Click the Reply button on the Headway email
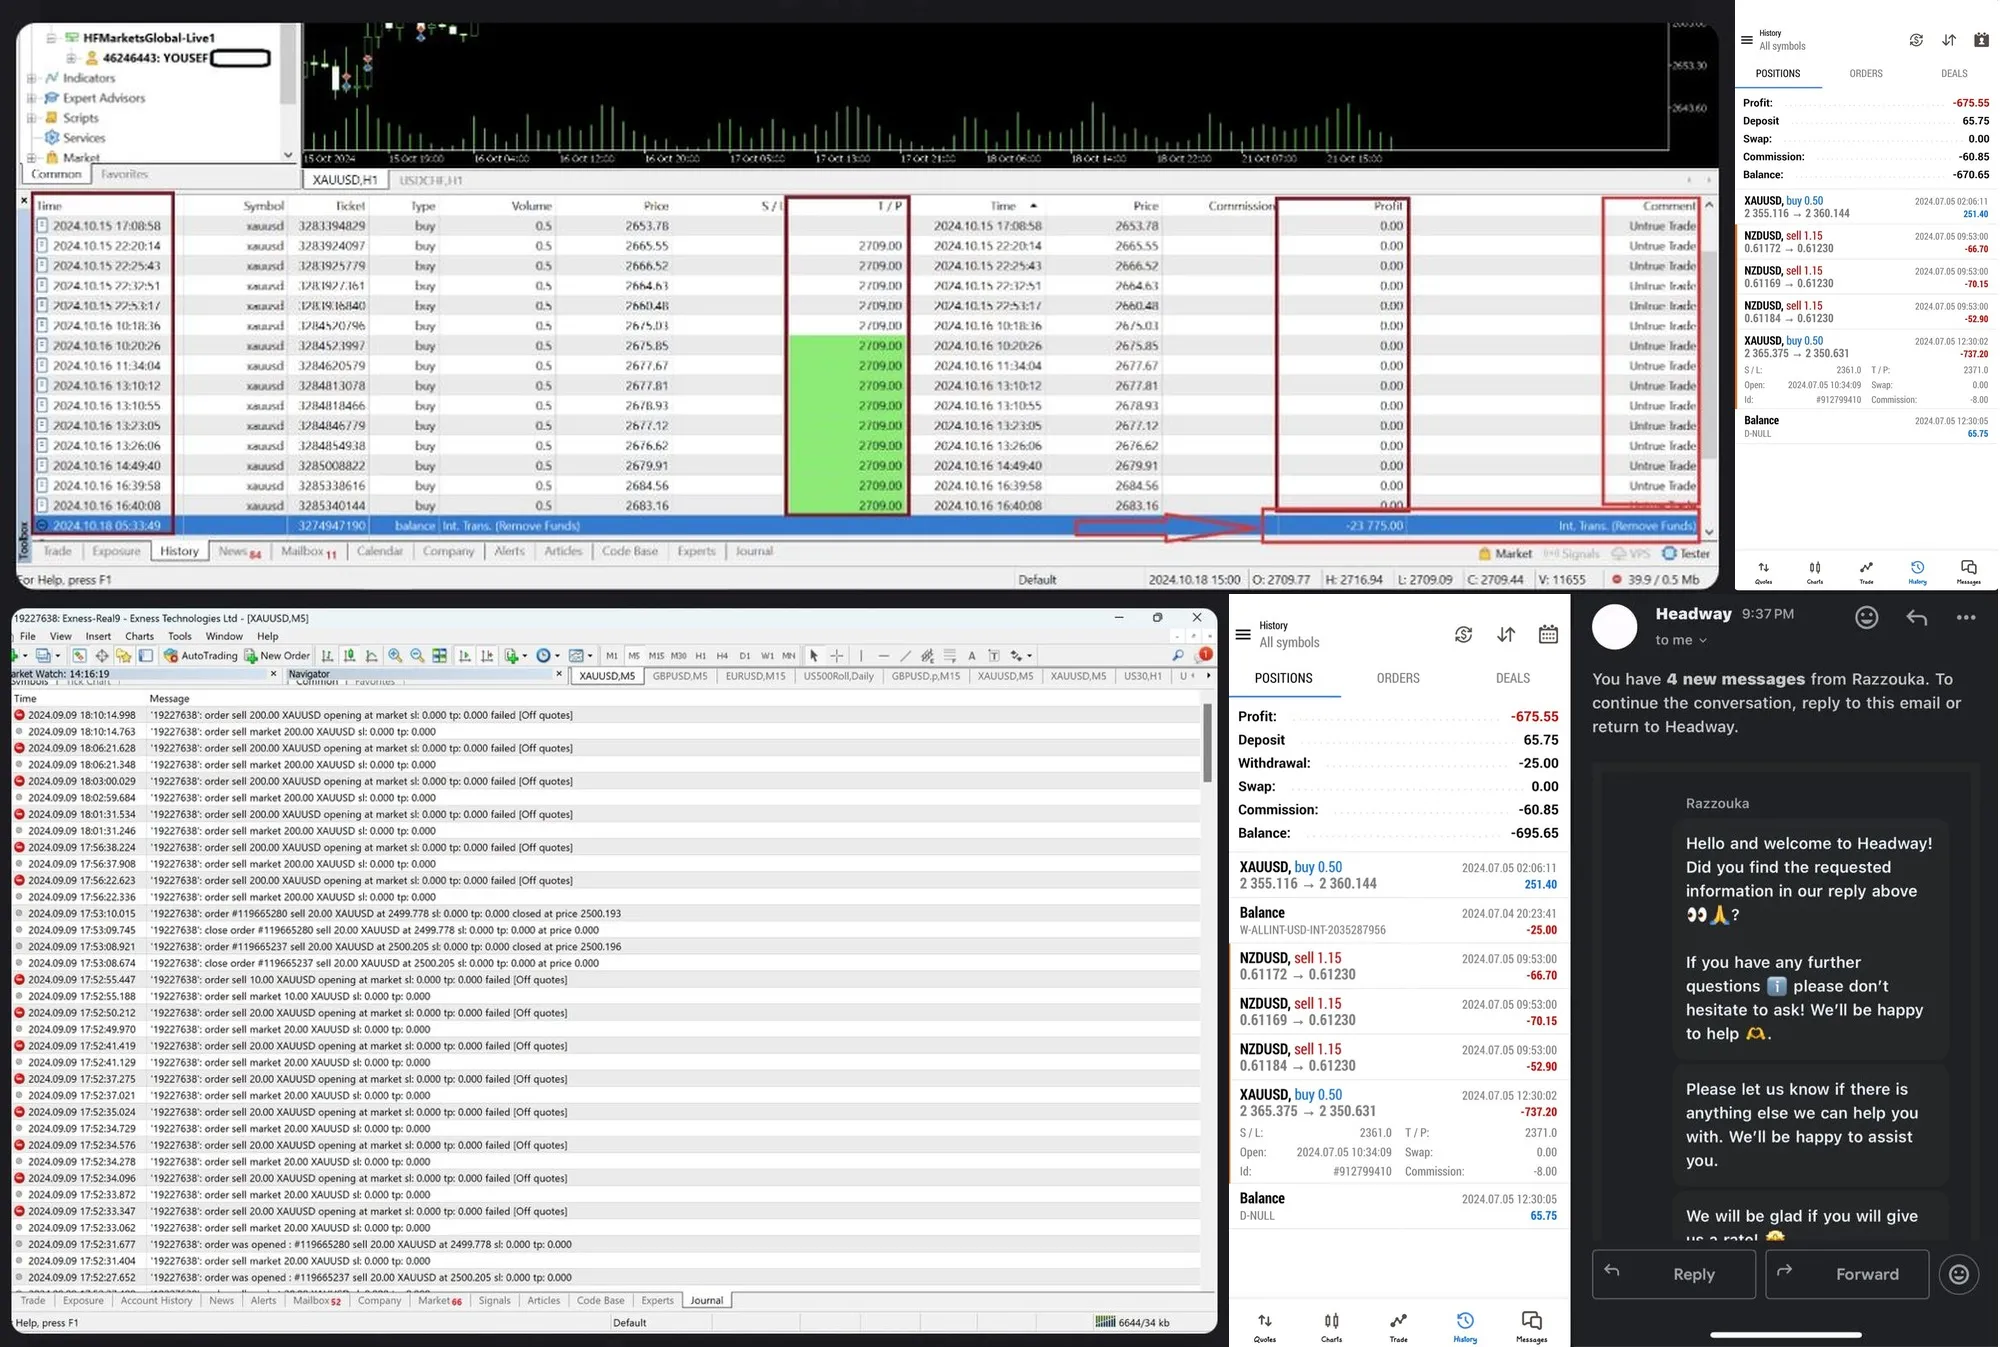 click(x=1674, y=1274)
